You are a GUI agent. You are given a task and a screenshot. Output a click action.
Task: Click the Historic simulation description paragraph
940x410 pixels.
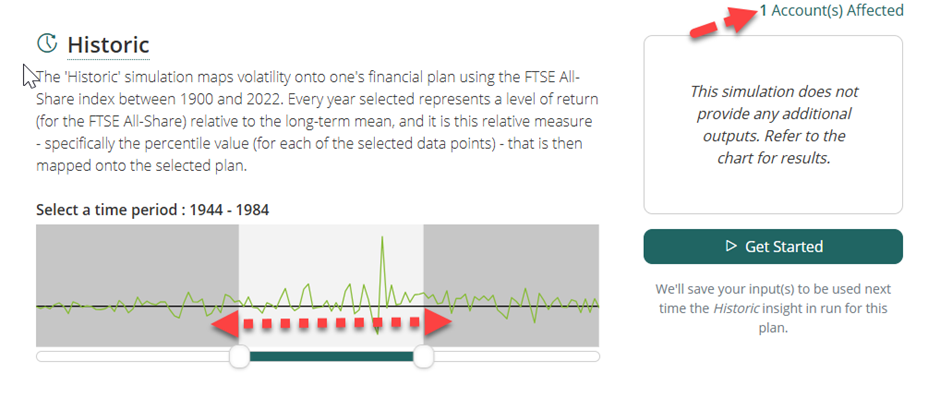coord(315,122)
